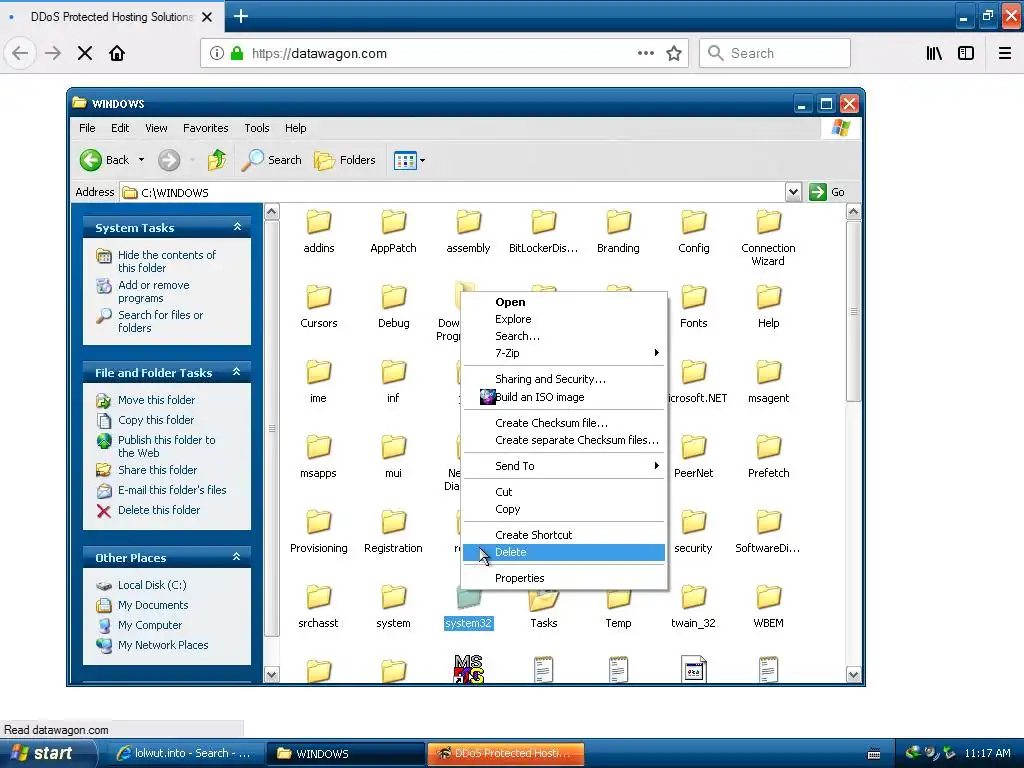Screen dimensions: 1024x768
Task: Choose Properties in the context menu
Action: [564, 578]
